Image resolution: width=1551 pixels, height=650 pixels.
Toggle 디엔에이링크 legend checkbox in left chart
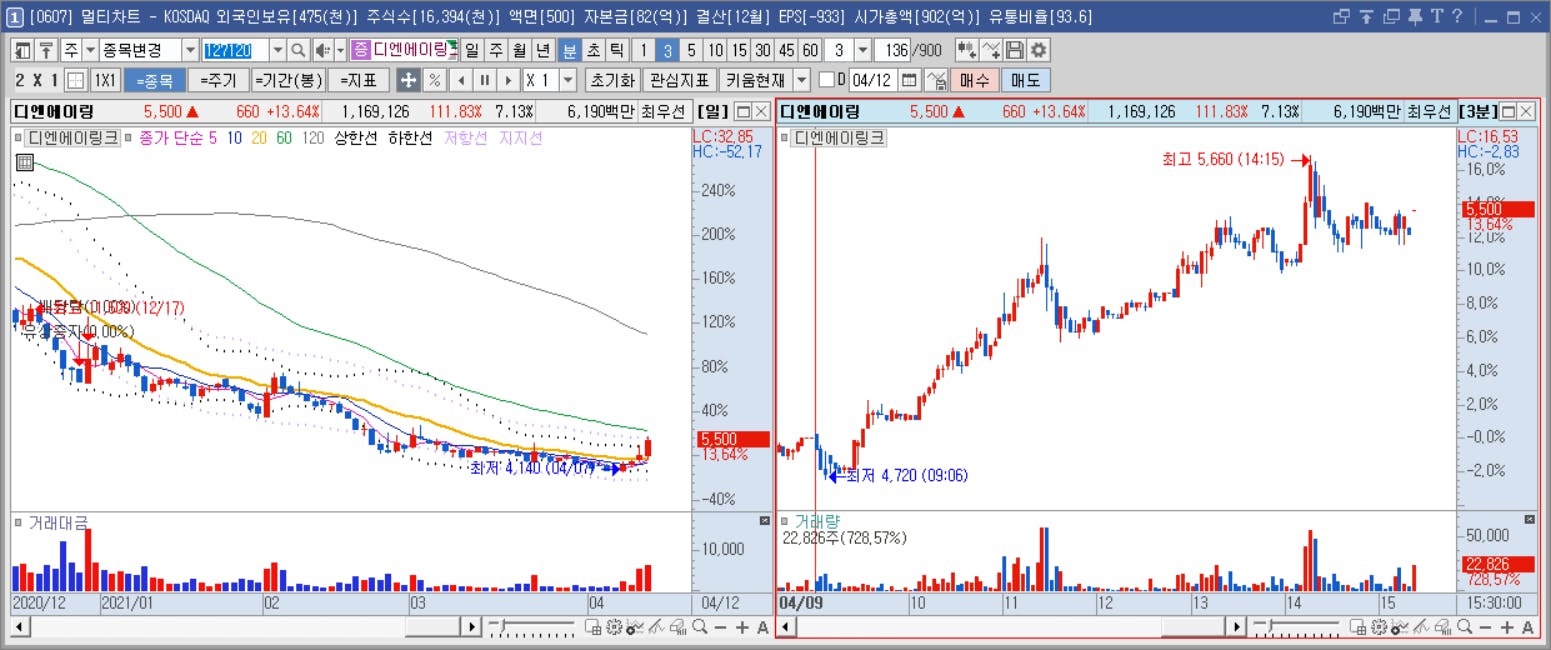tap(18, 138)
